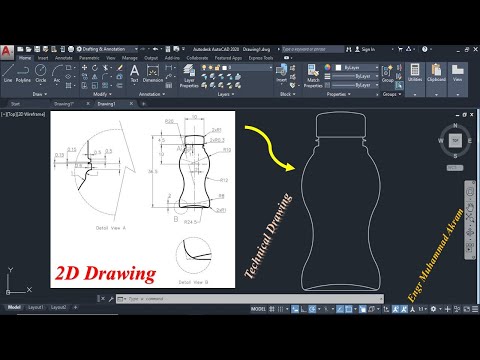Expand the Draw panel
Image resolution: width=480 pixels, height=360 pixels.
coord(40,94)
